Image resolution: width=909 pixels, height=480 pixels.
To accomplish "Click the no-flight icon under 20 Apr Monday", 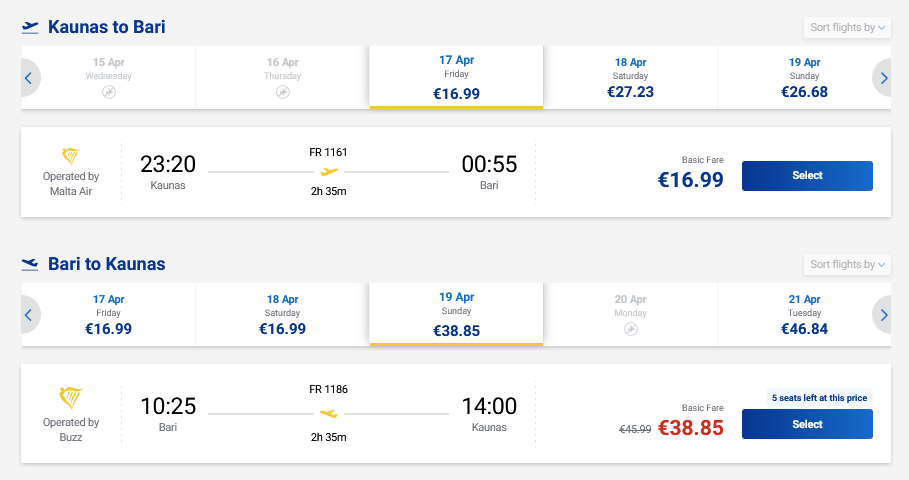I will point(631,329).
